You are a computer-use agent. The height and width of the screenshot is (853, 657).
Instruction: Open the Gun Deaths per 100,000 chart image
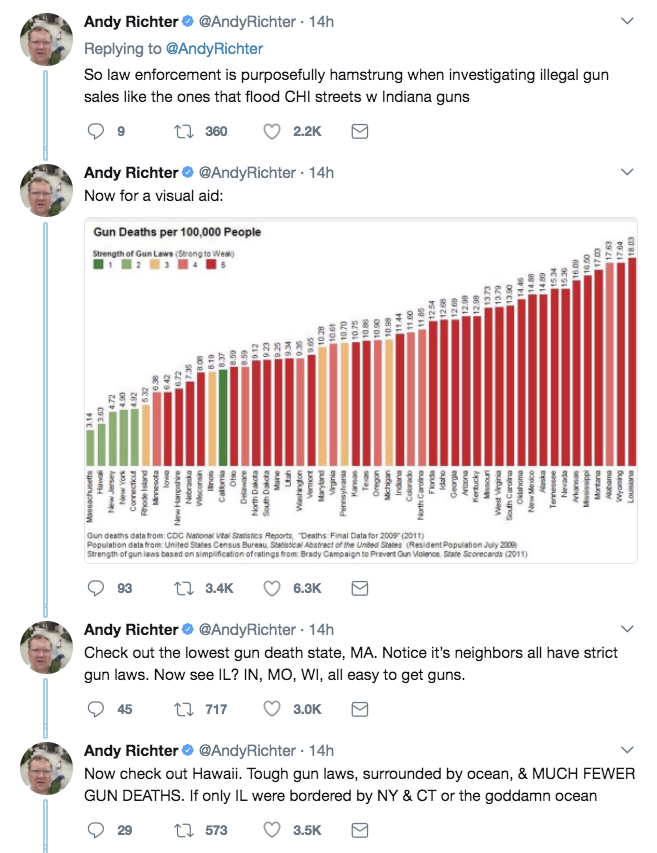pos(361,390)
